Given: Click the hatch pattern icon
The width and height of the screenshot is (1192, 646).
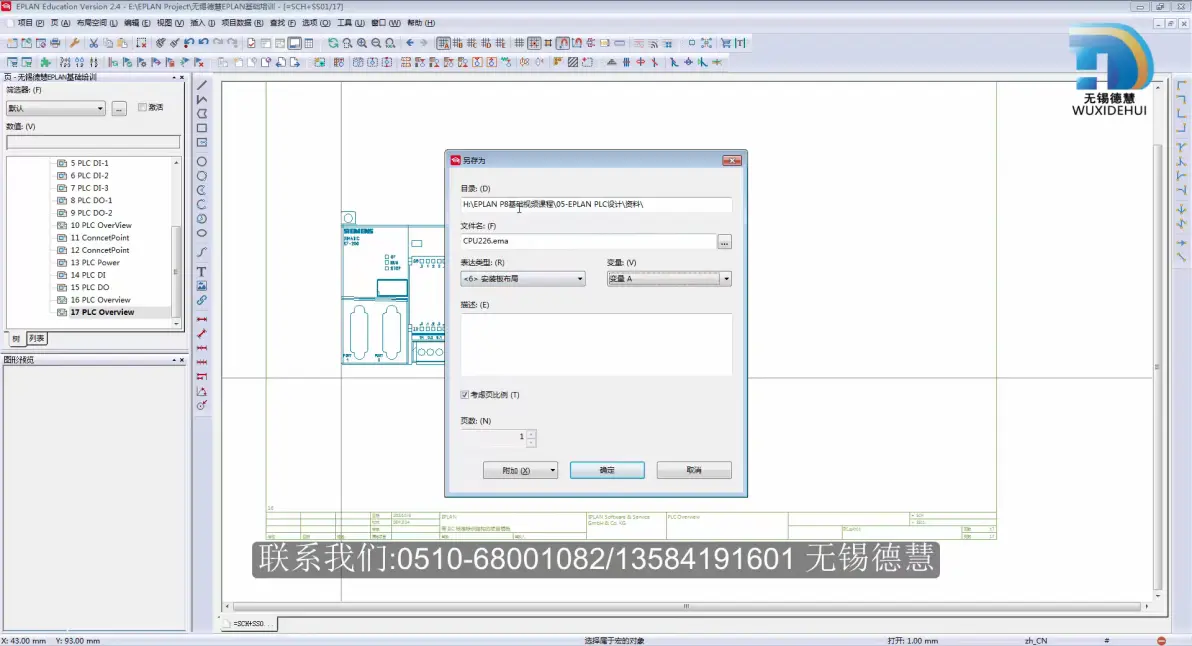Looking at the screenshot, I should click(572, 62).
